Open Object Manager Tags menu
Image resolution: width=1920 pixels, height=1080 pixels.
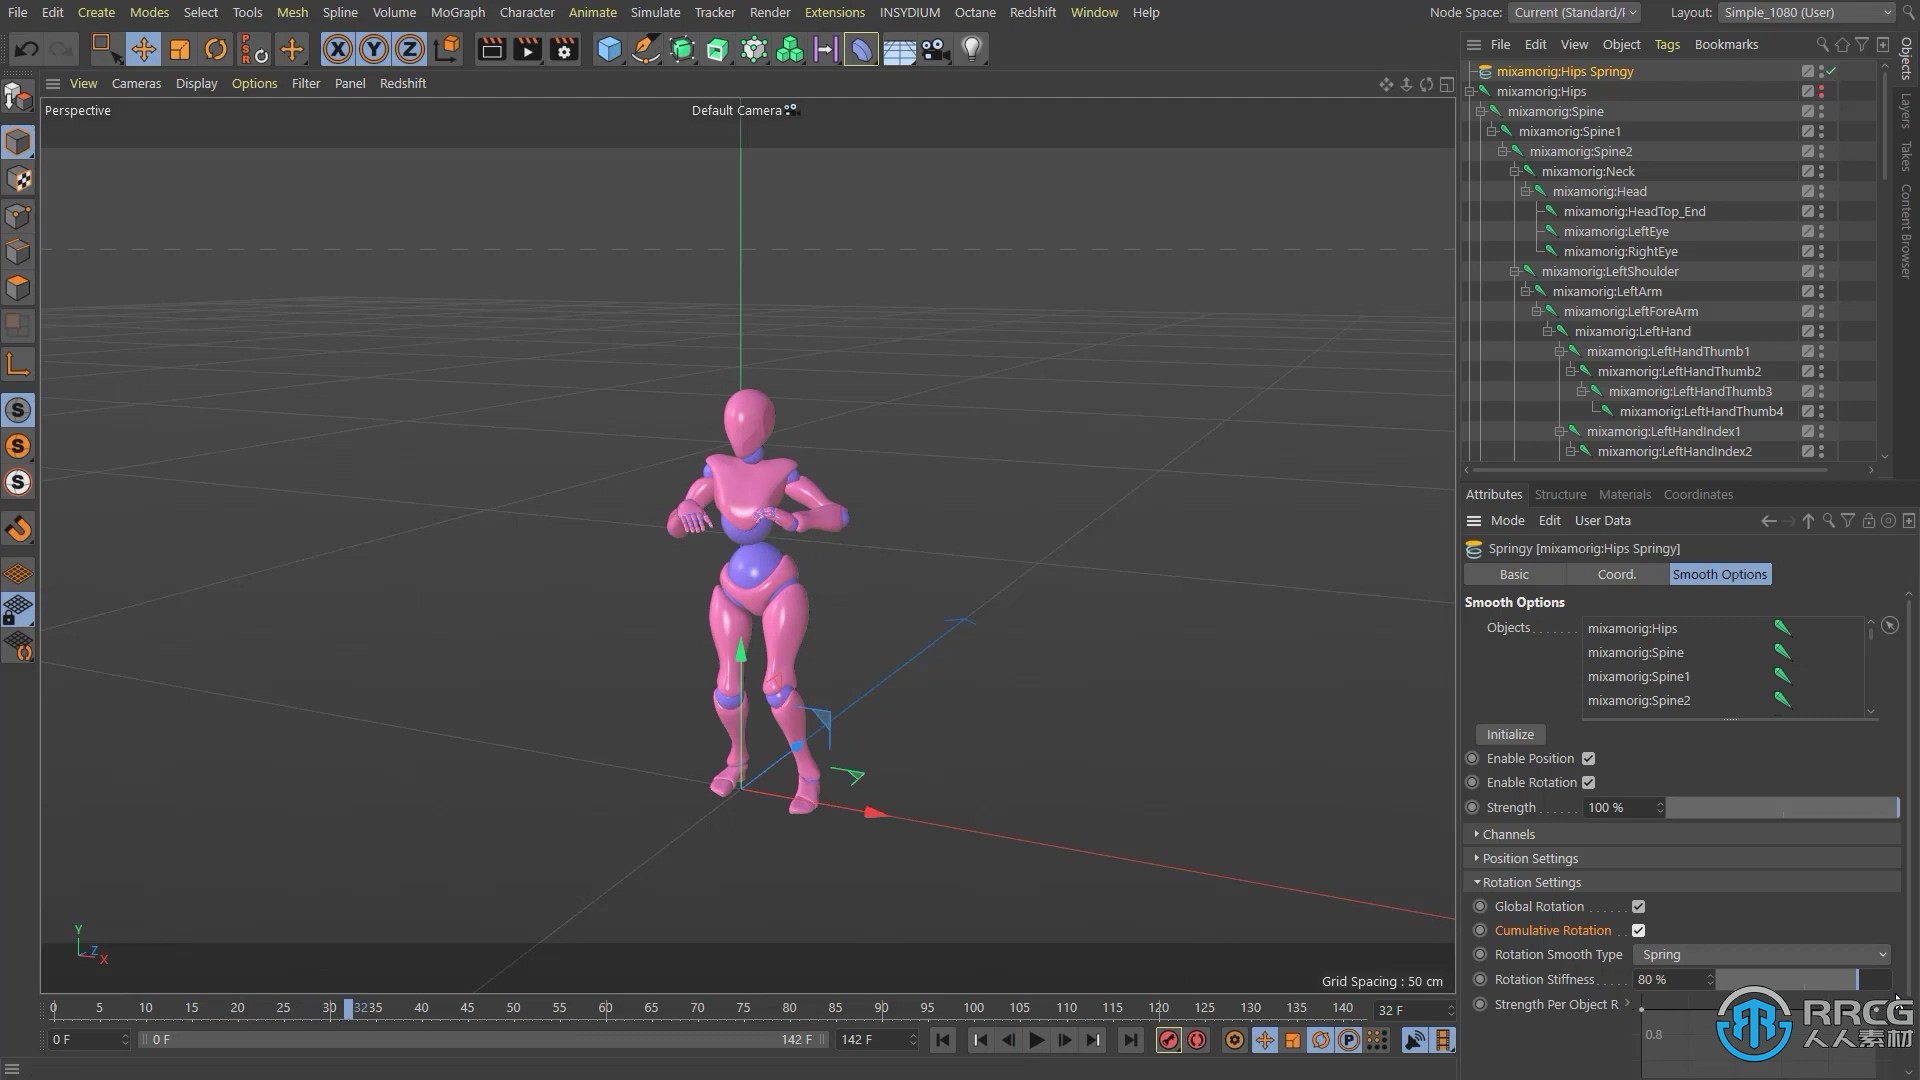point(1667,44)
